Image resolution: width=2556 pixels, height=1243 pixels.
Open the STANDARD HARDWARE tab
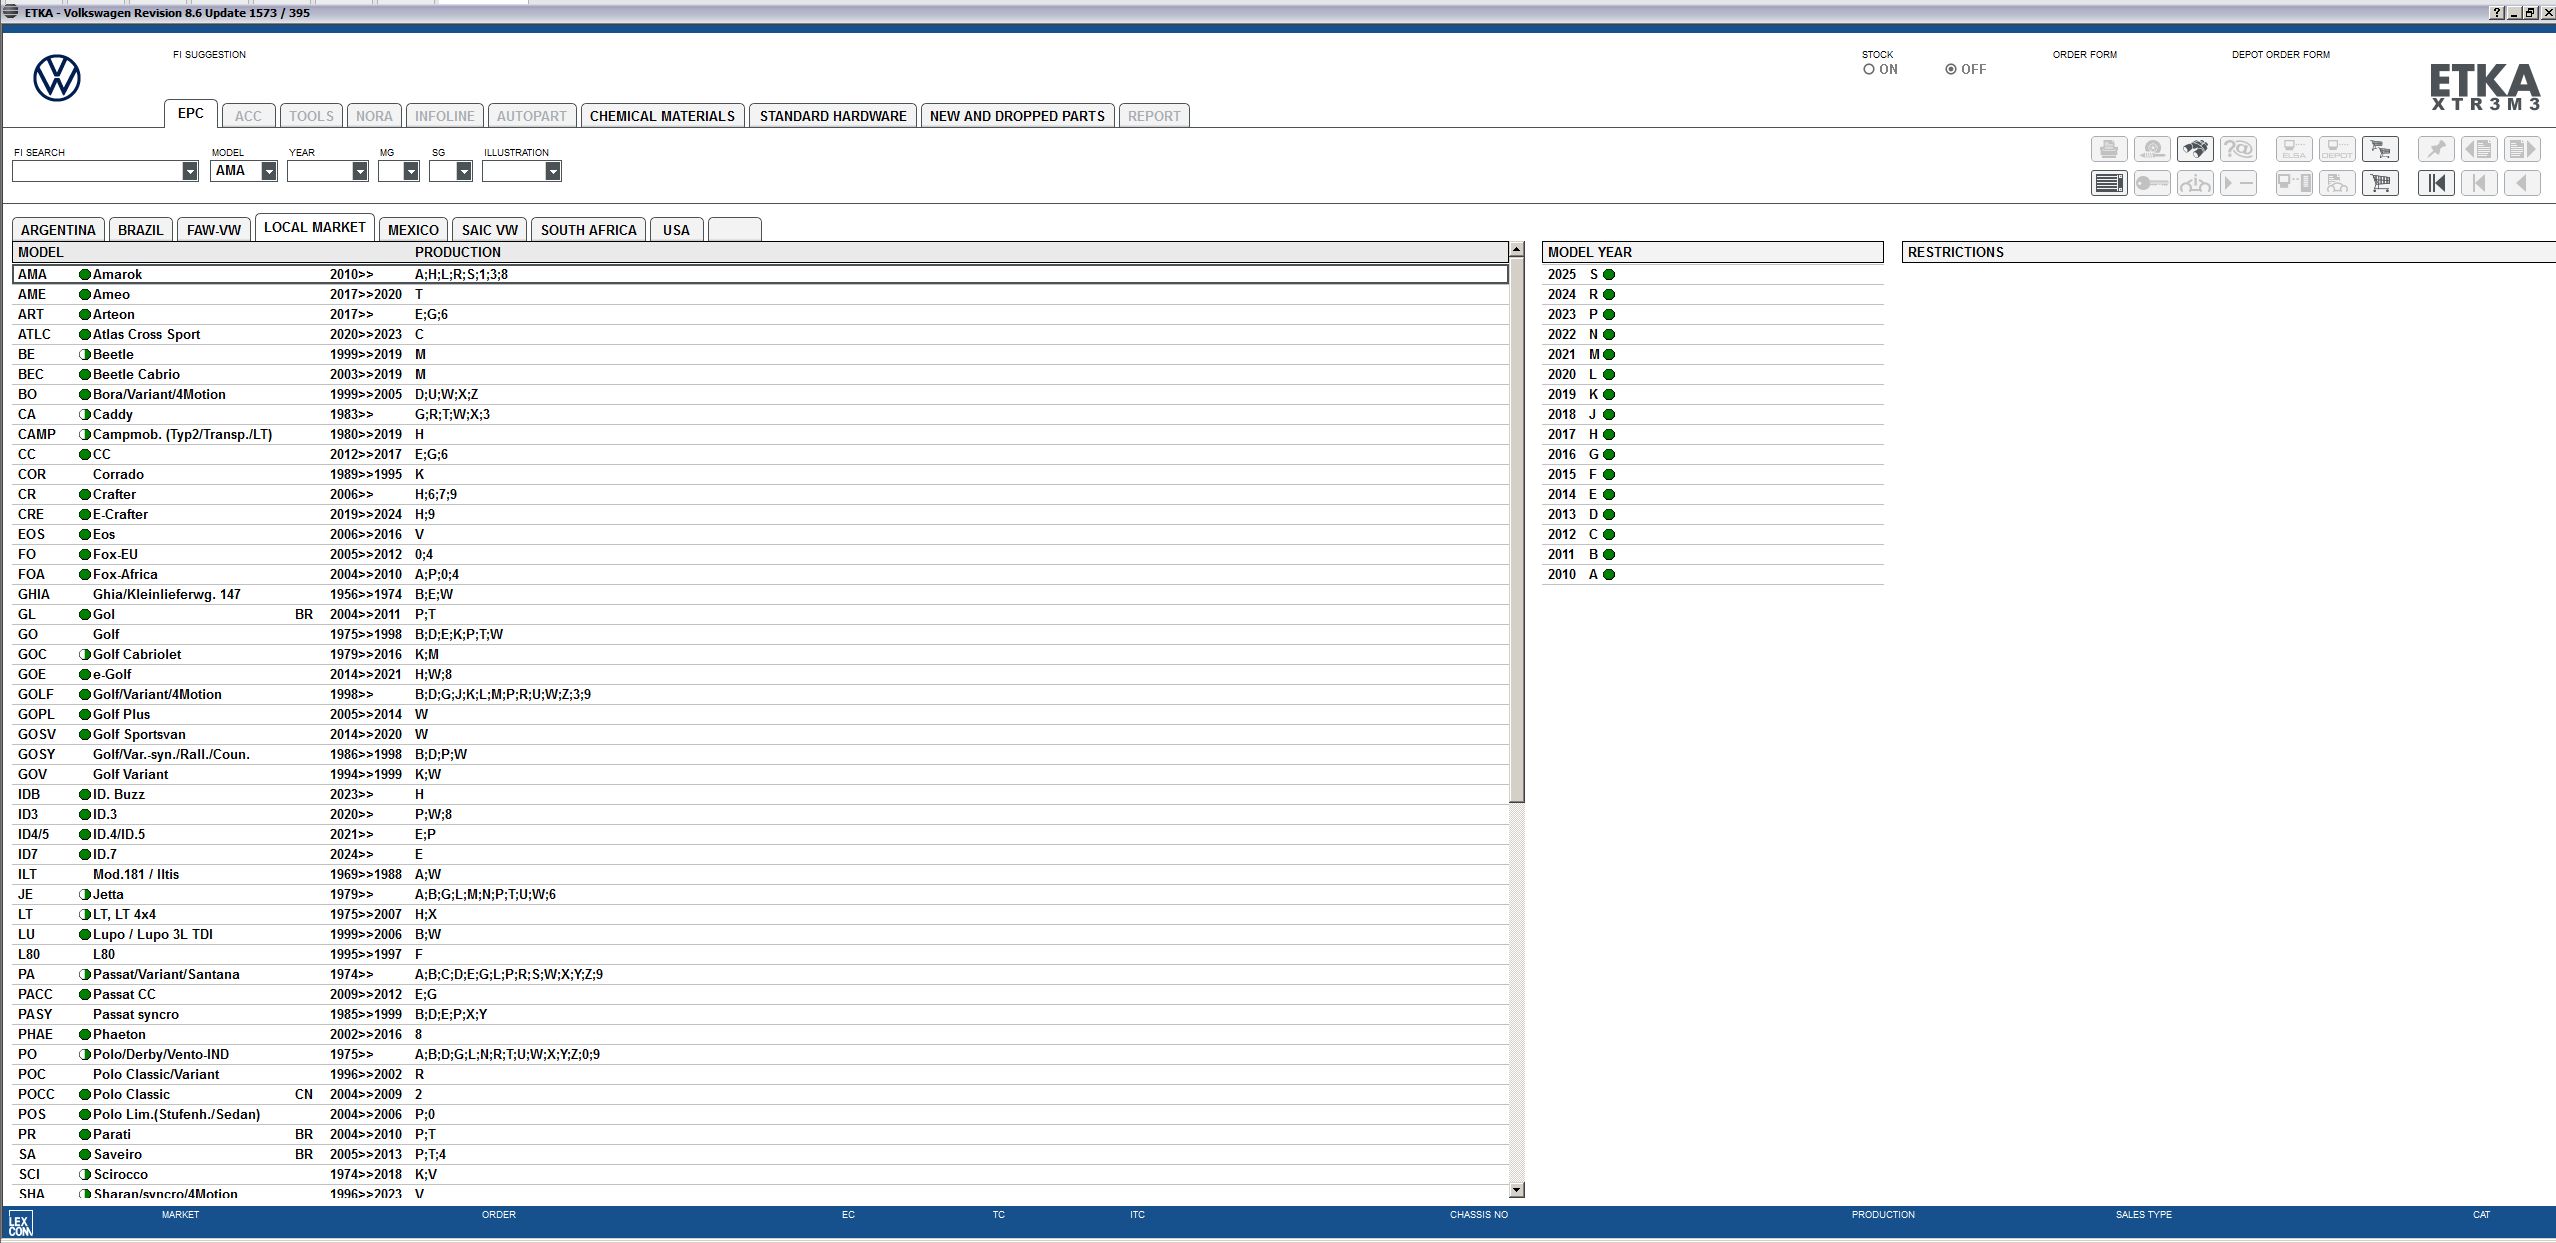(833, 116)
